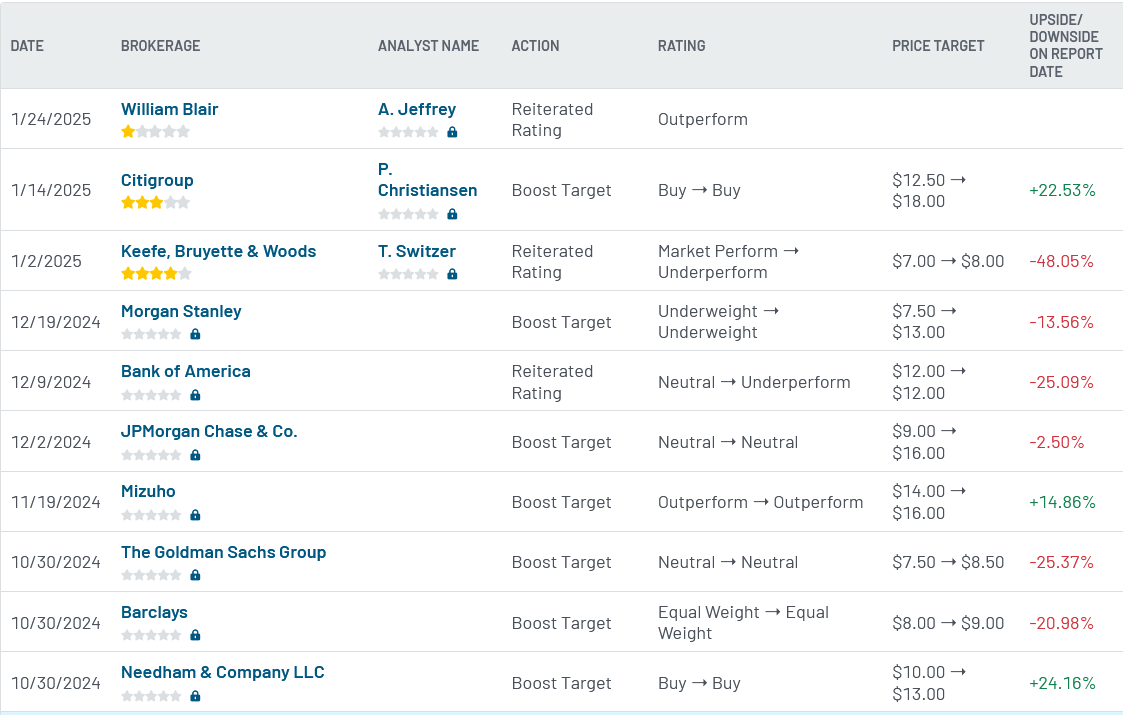Screen dimensions: 1123x715
Task: Click the $12.50 → $18.00 price target
Action: 929,191
